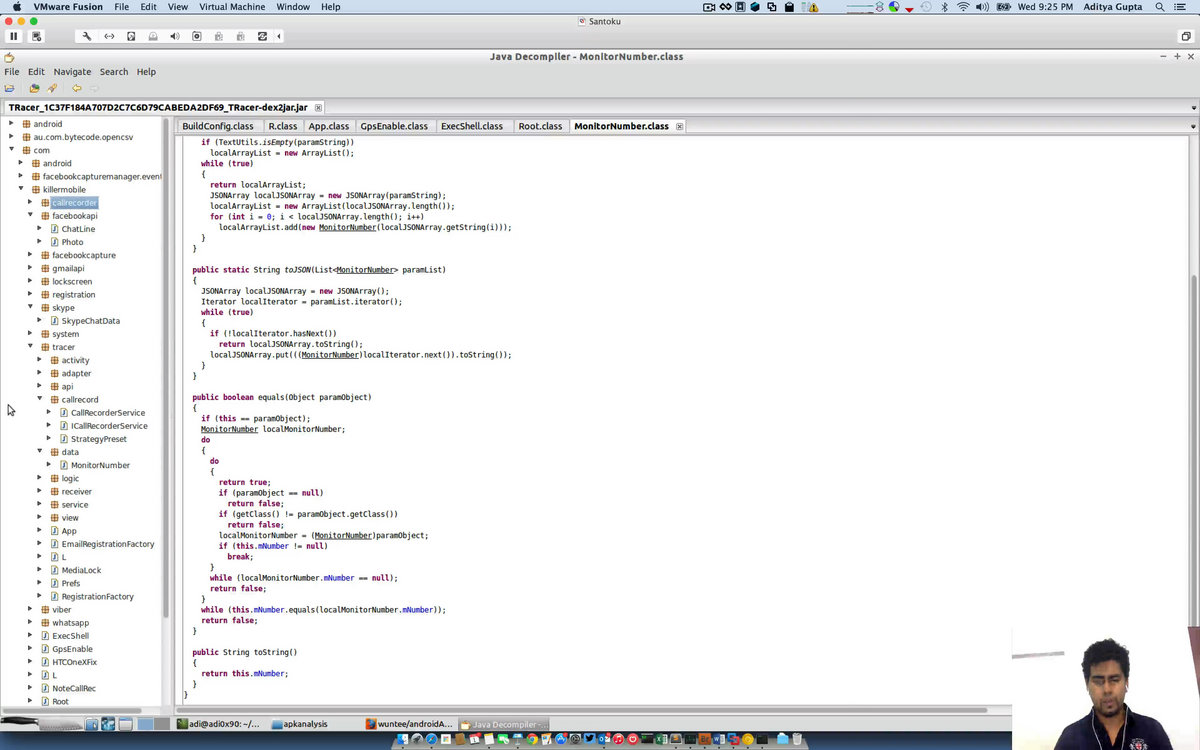Select ChatLine class in tree
The image size is (1200, 750).
click(x=78, y=229)
